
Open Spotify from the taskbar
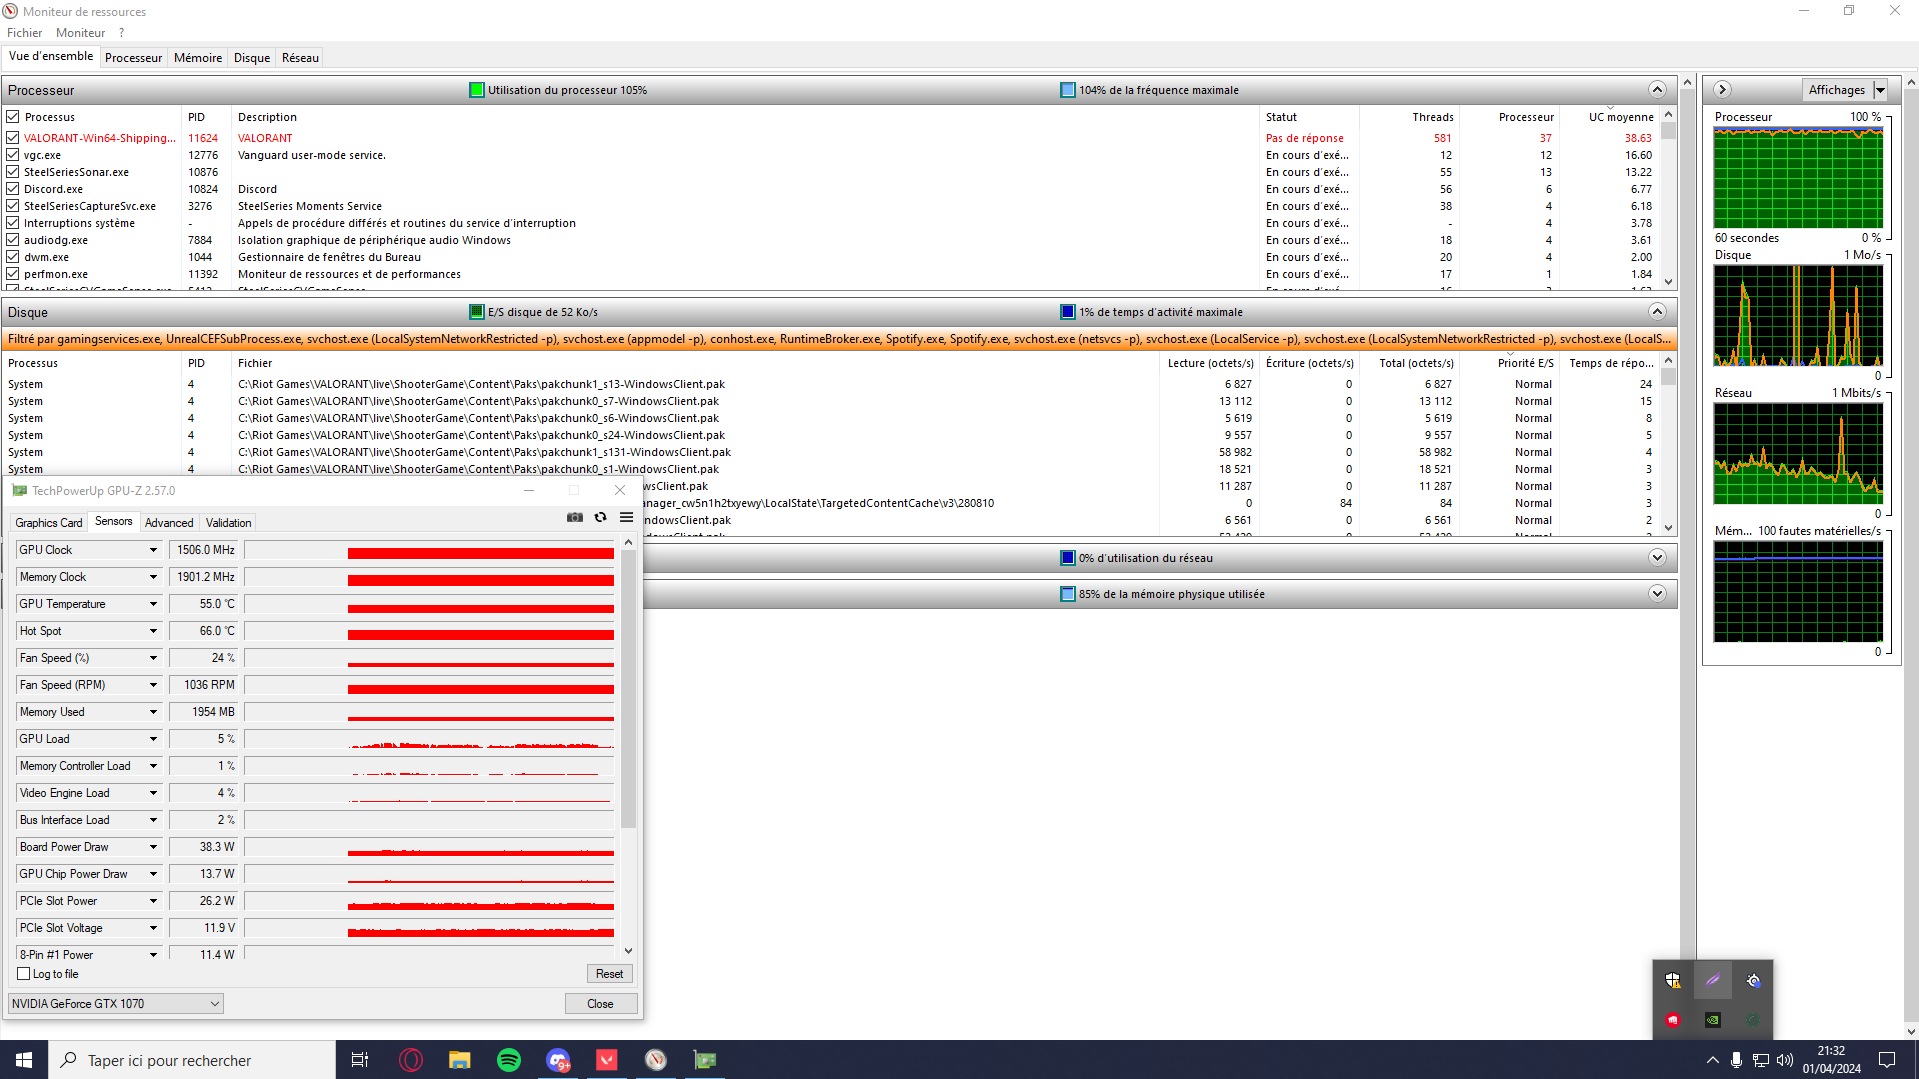(x=508, y=1060)
